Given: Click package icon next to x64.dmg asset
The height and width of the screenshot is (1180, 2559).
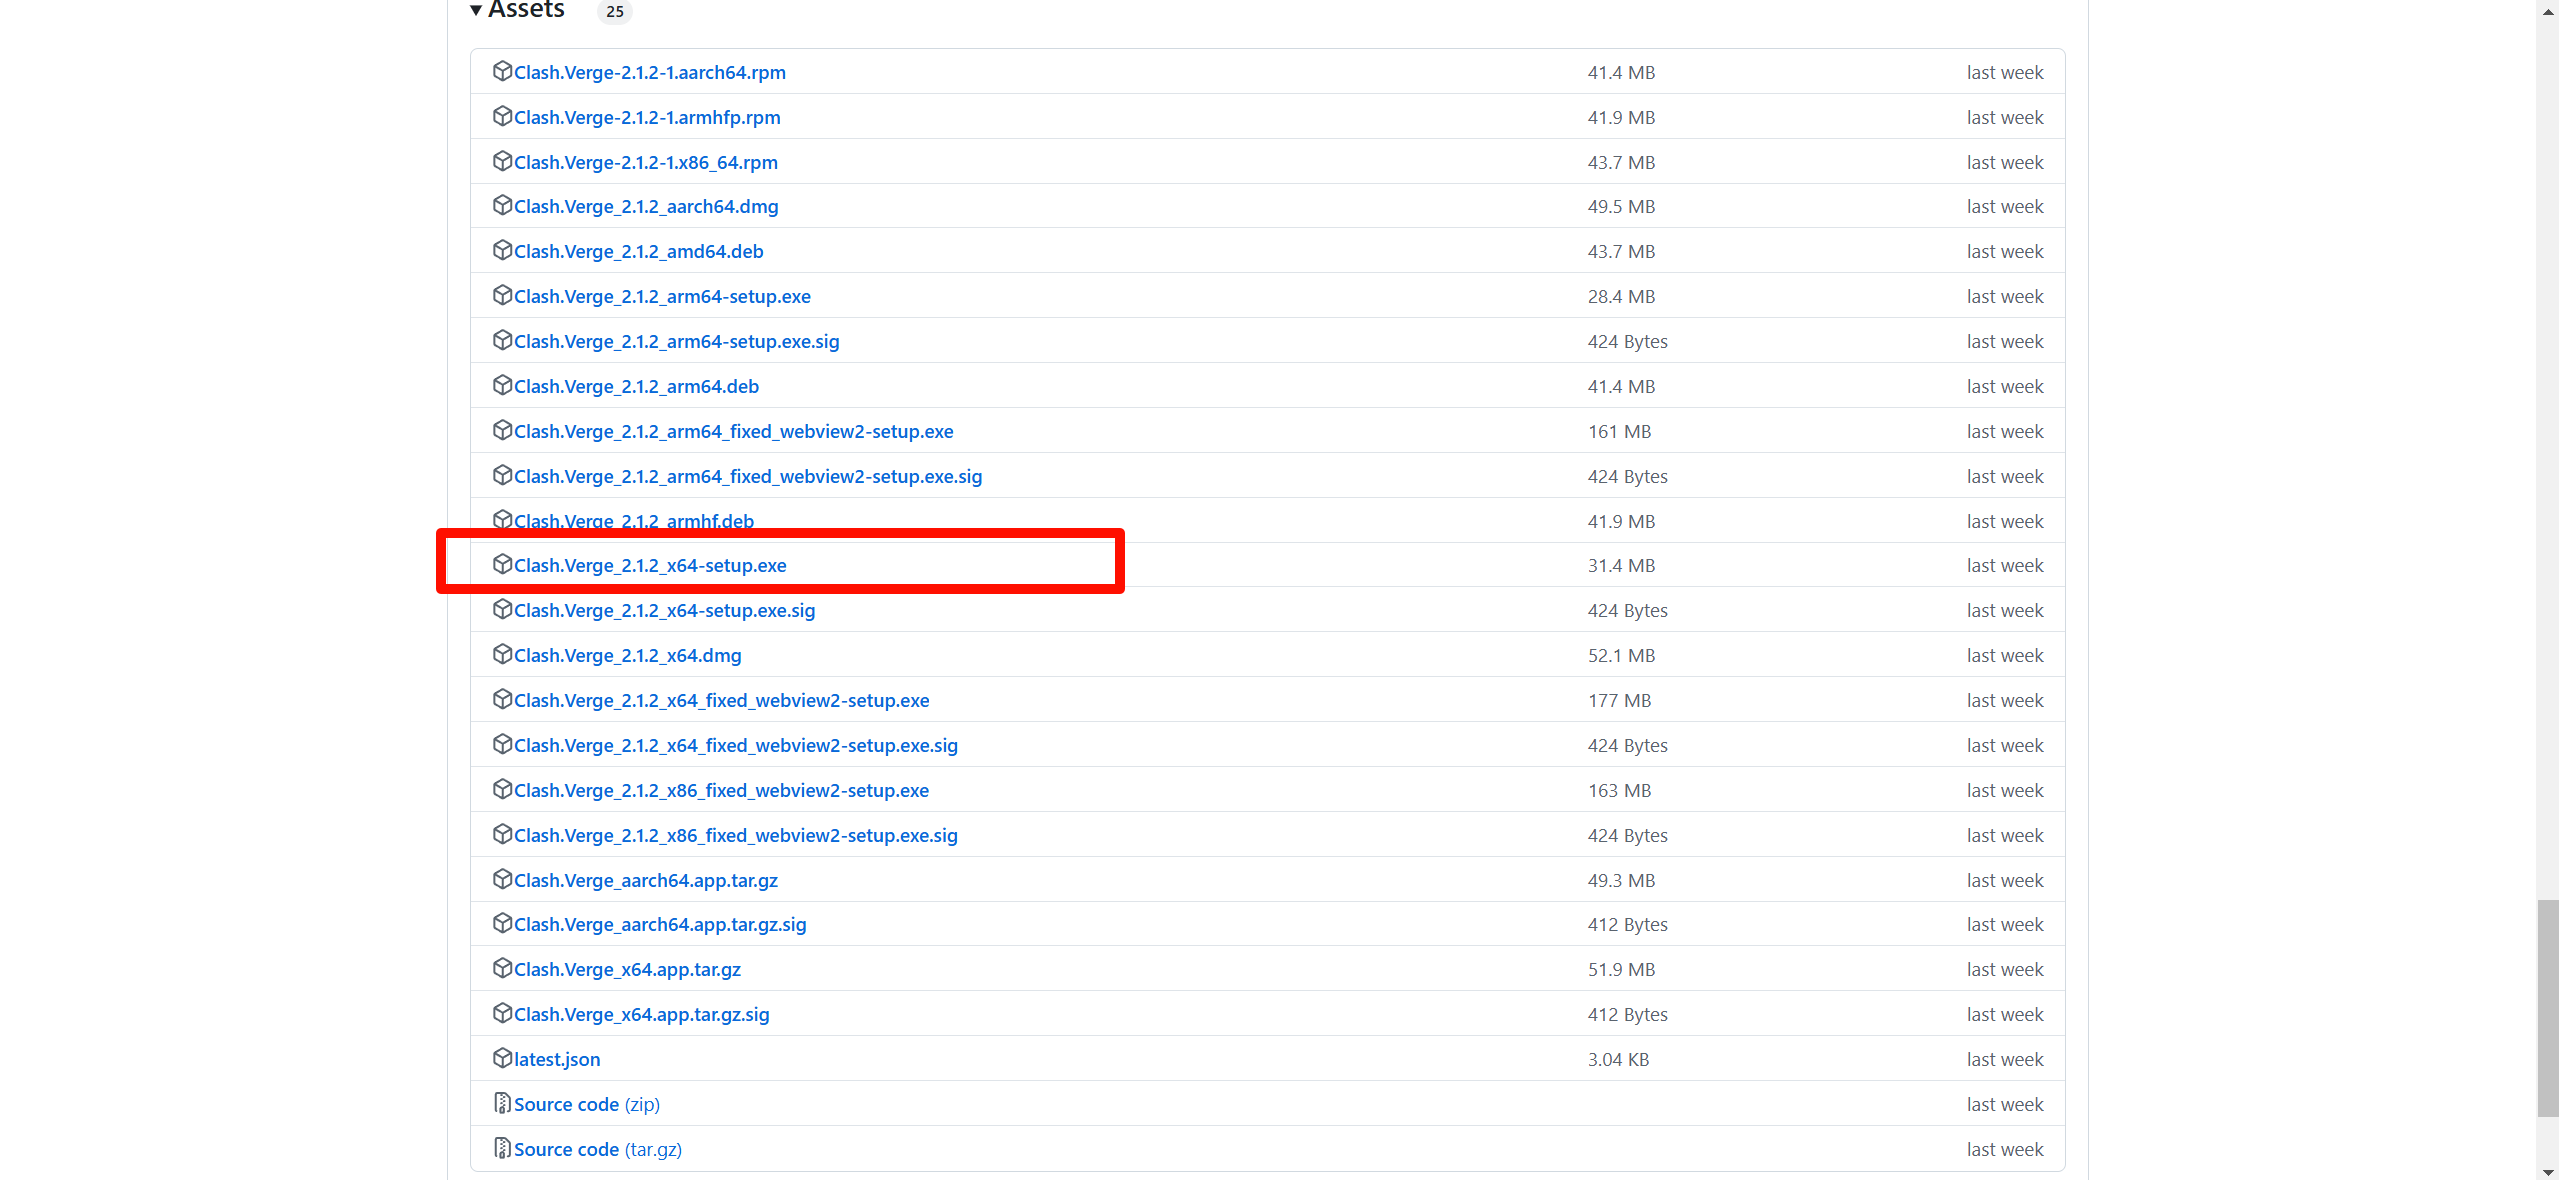Looking at the screenshot, I should pyautogui.click(x=502, y=654).
